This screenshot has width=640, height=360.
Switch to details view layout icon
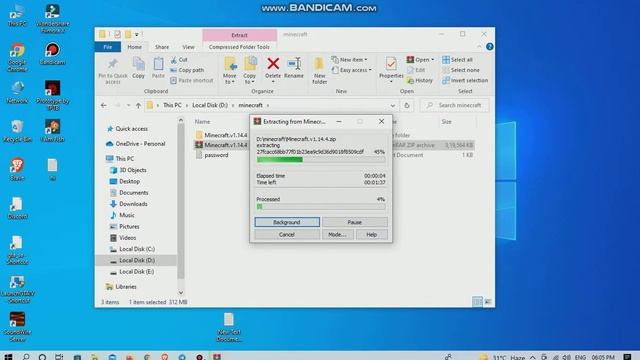477,302
